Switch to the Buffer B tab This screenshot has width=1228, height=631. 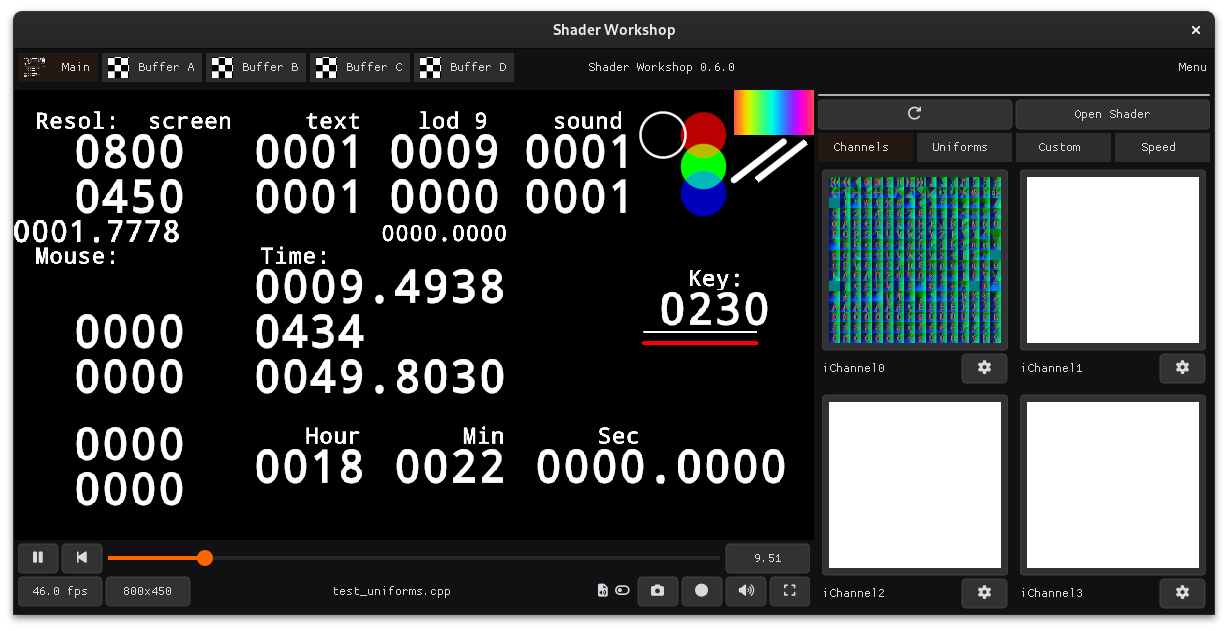256,67
